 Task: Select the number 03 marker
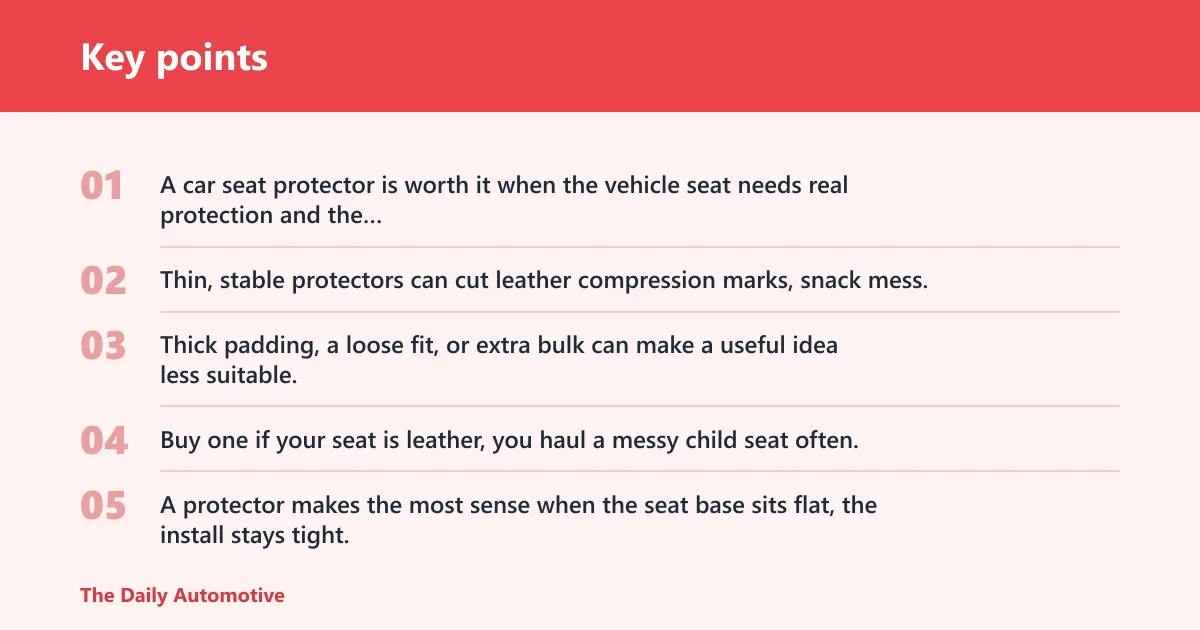pos(103,346)
